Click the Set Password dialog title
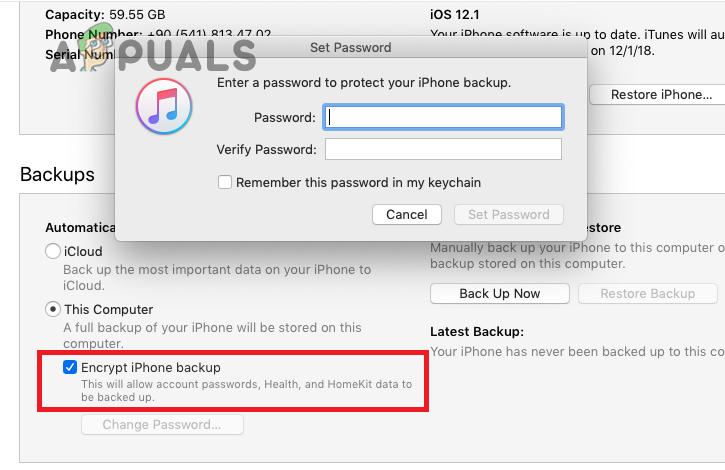This screenshot has height=470, width=725. [x=350, y=48]
